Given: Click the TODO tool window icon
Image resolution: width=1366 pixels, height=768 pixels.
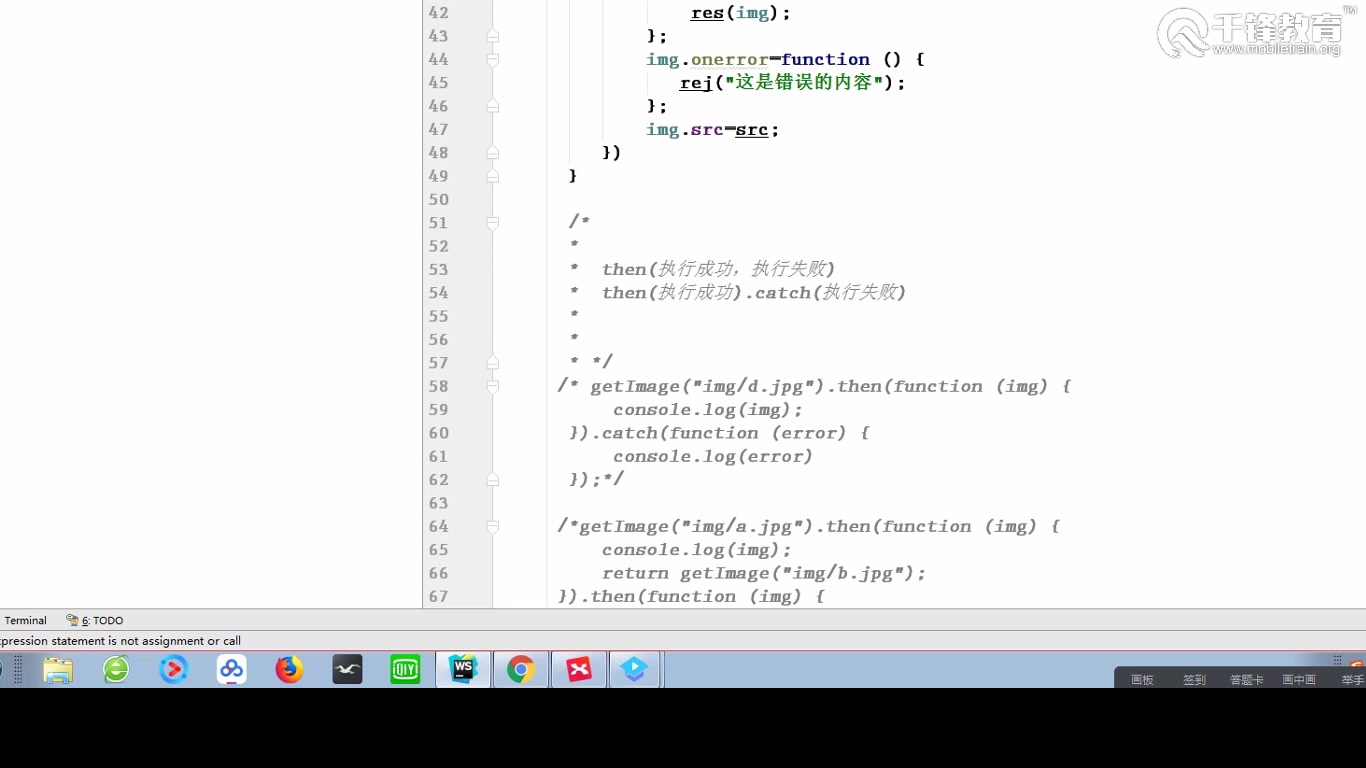Looking at the screenshot, I should 72,620.
